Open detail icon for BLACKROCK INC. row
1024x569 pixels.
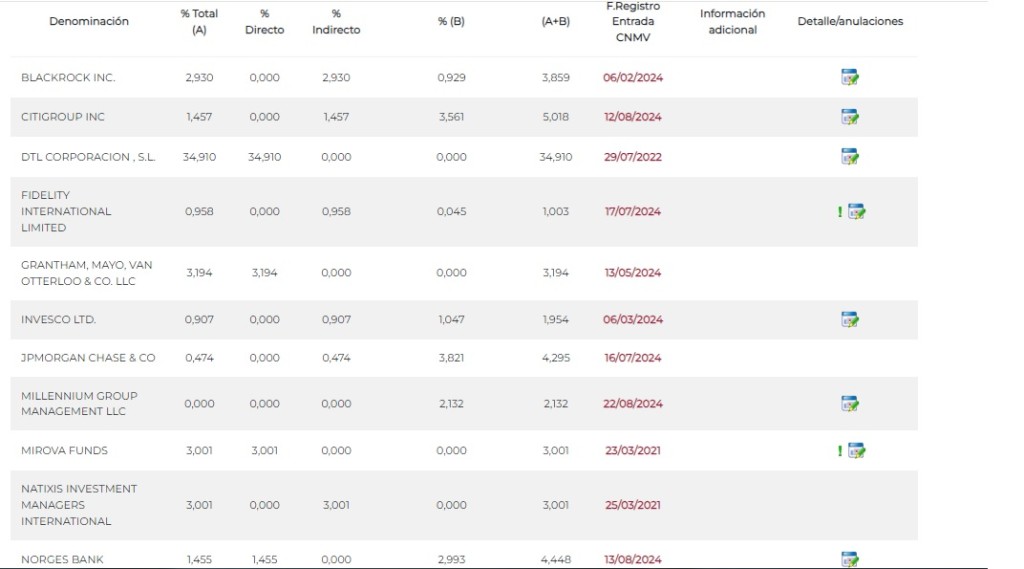(850, 77)
